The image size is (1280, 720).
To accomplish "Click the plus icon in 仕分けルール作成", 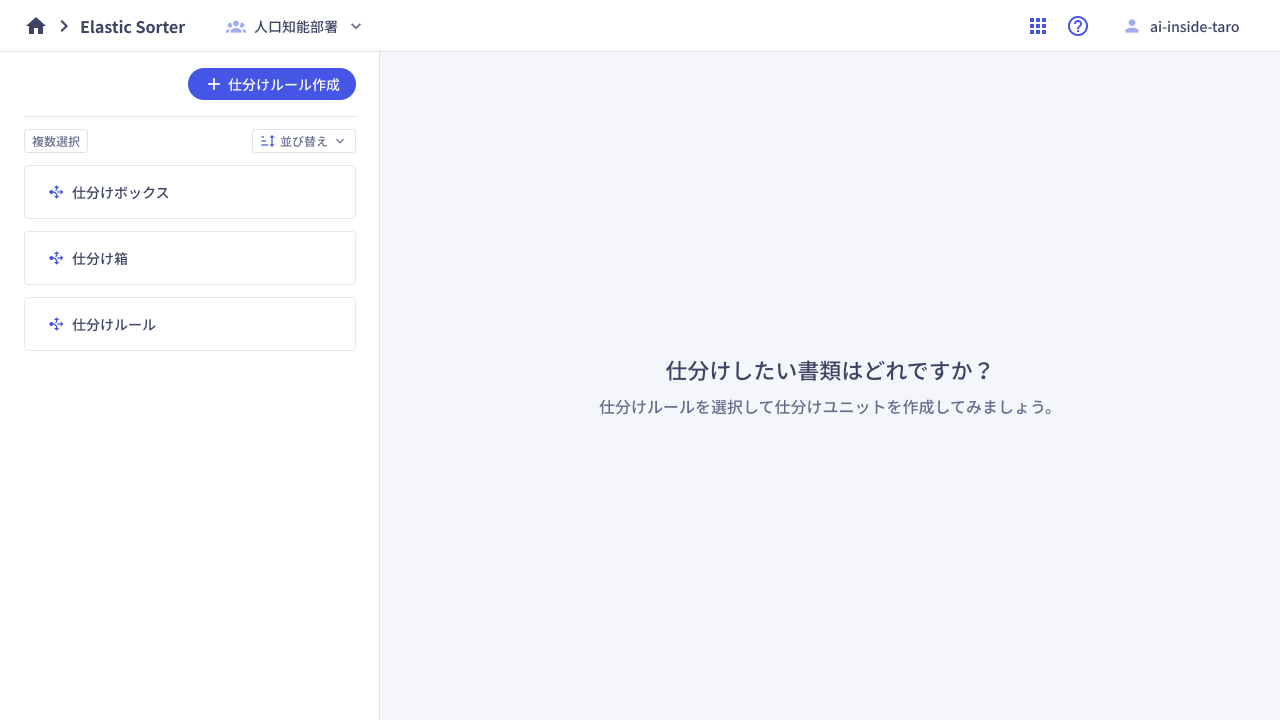I will click(213, 84).
